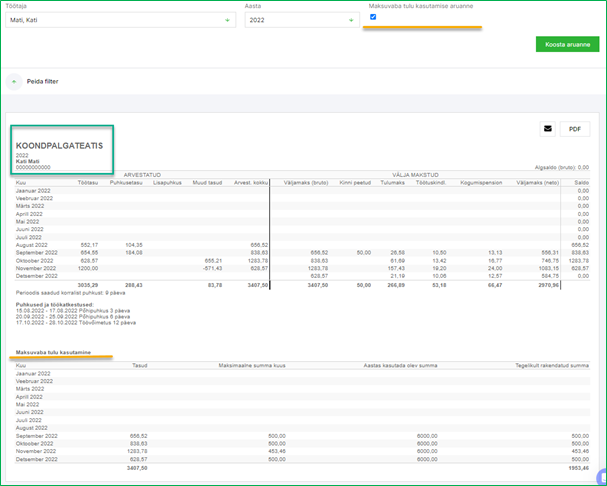Image resolution: width=607 pixels, height=486 pixels.
Task: Click Tegelikult rakendatud summa header
Action: 552,366
